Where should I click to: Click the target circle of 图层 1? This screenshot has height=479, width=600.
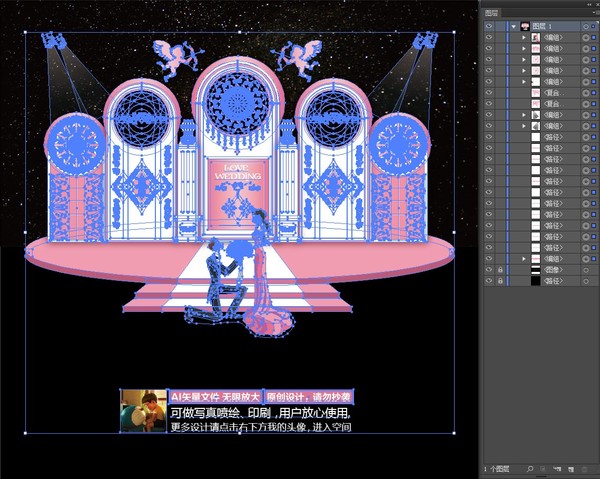point(585,26)
